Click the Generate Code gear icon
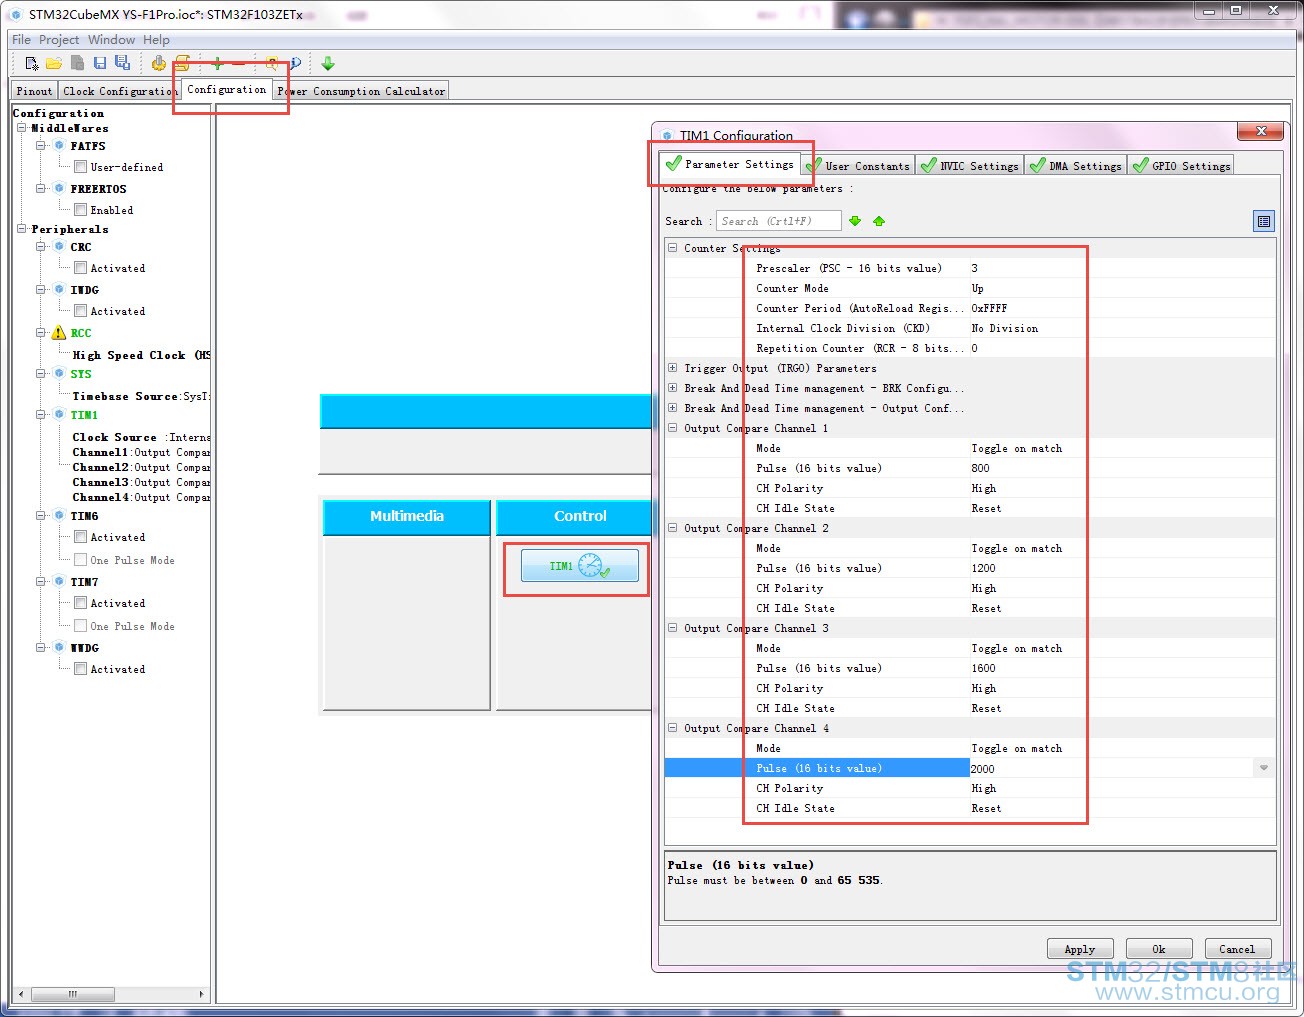Image resolution: width=1304 pixels, height=1017 pixels. [159, 63]
